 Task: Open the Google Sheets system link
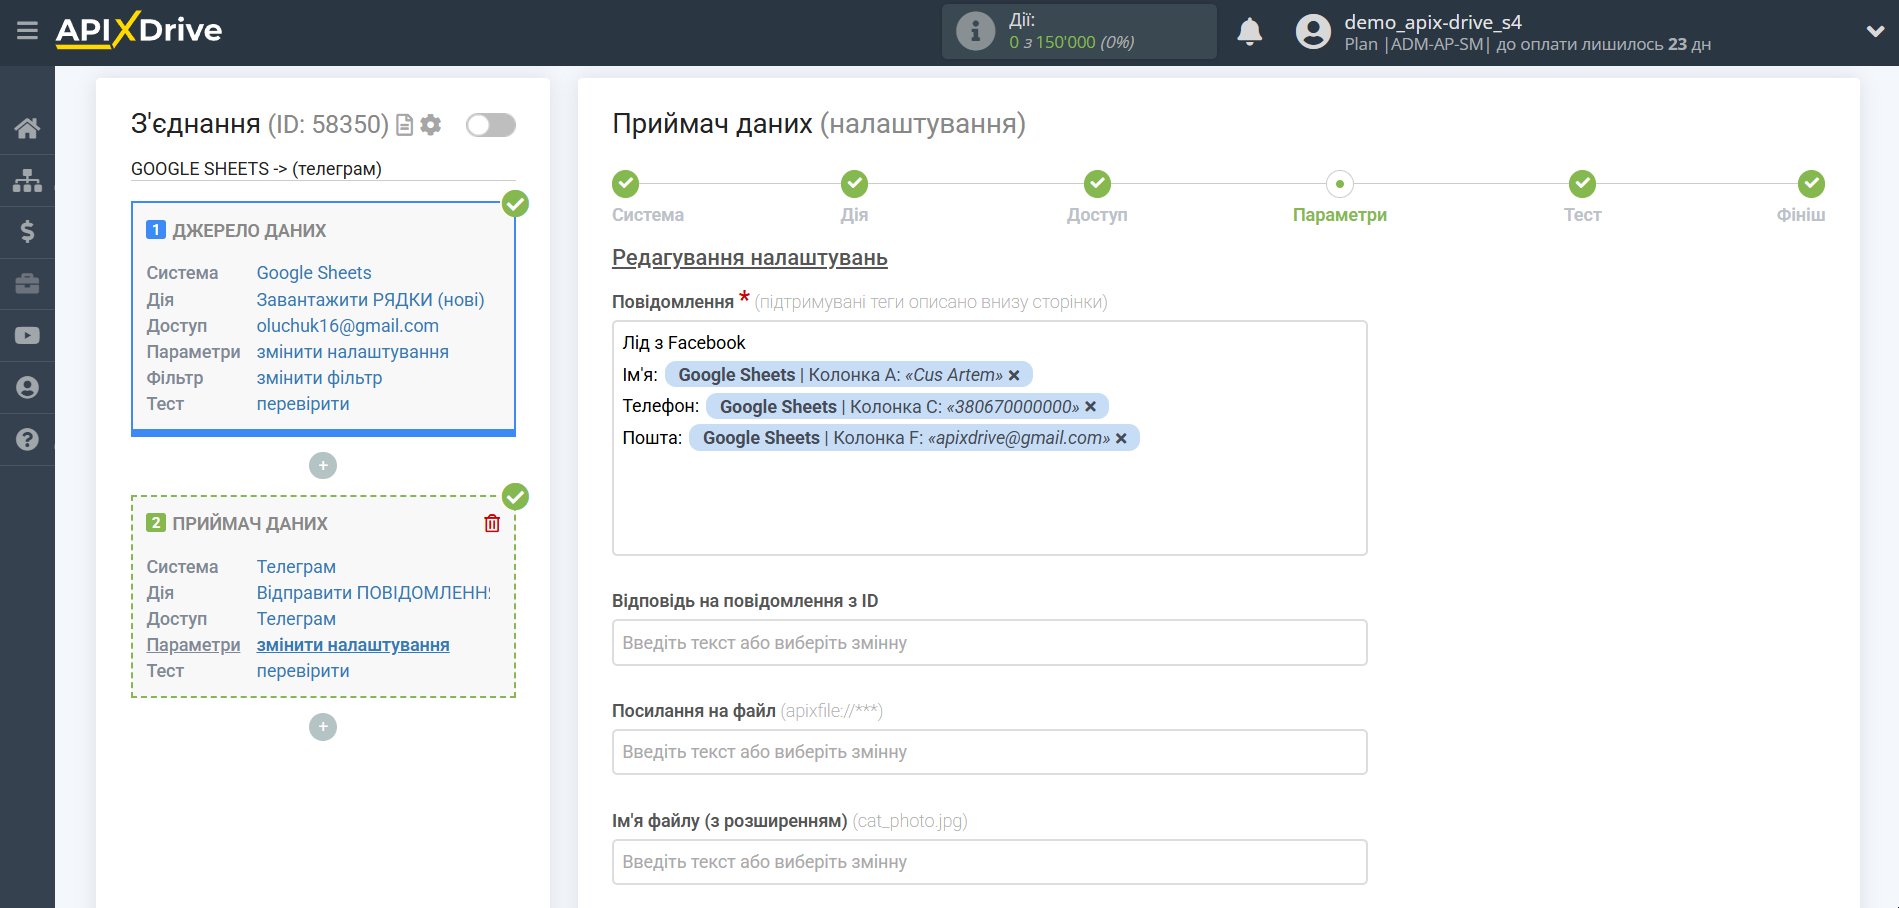[x=314, y=273]
